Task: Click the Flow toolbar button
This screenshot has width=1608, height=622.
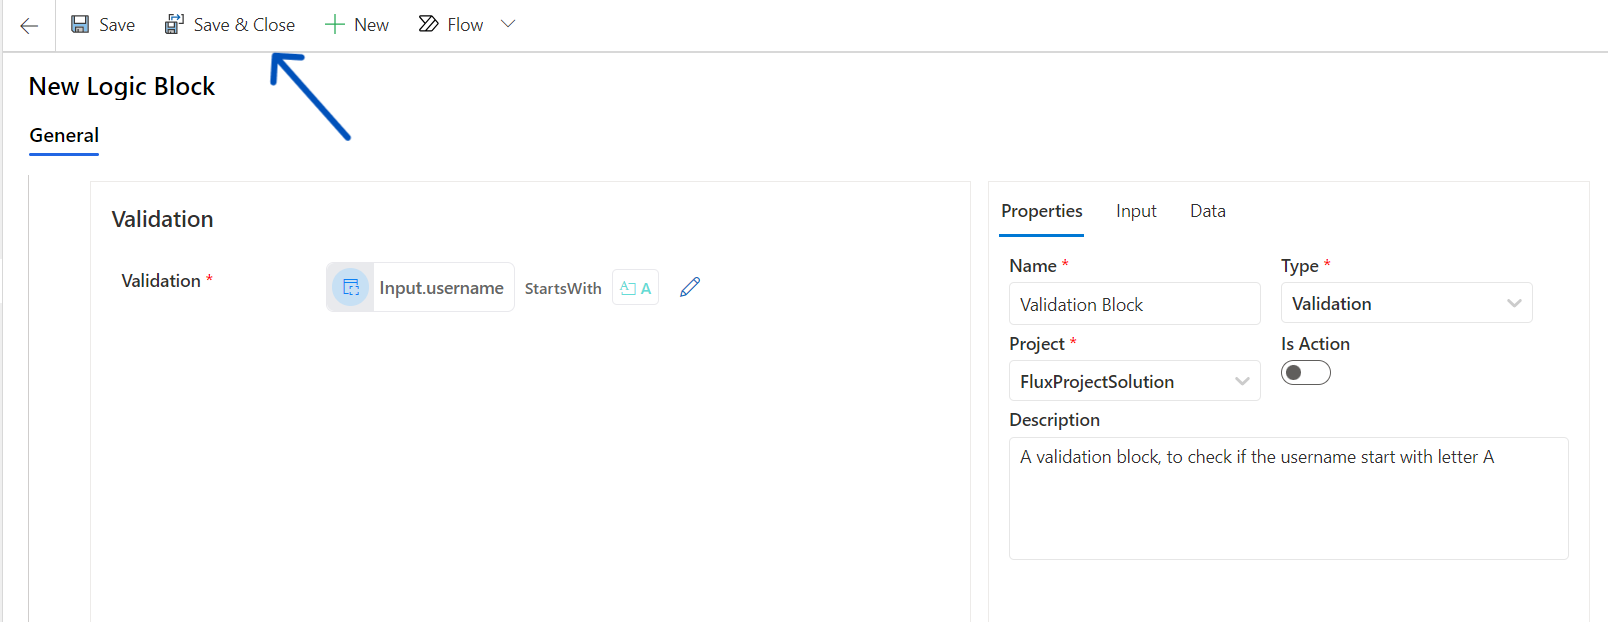Action: point(451,25)
